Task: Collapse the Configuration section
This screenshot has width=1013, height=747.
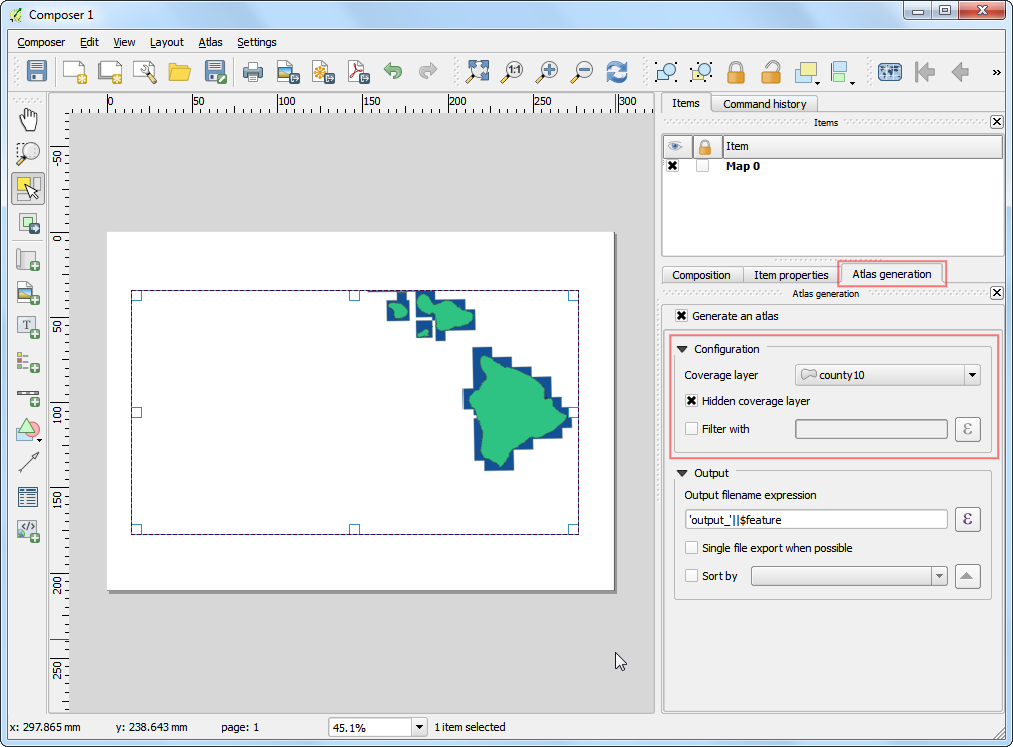Action: pos(682,349)
